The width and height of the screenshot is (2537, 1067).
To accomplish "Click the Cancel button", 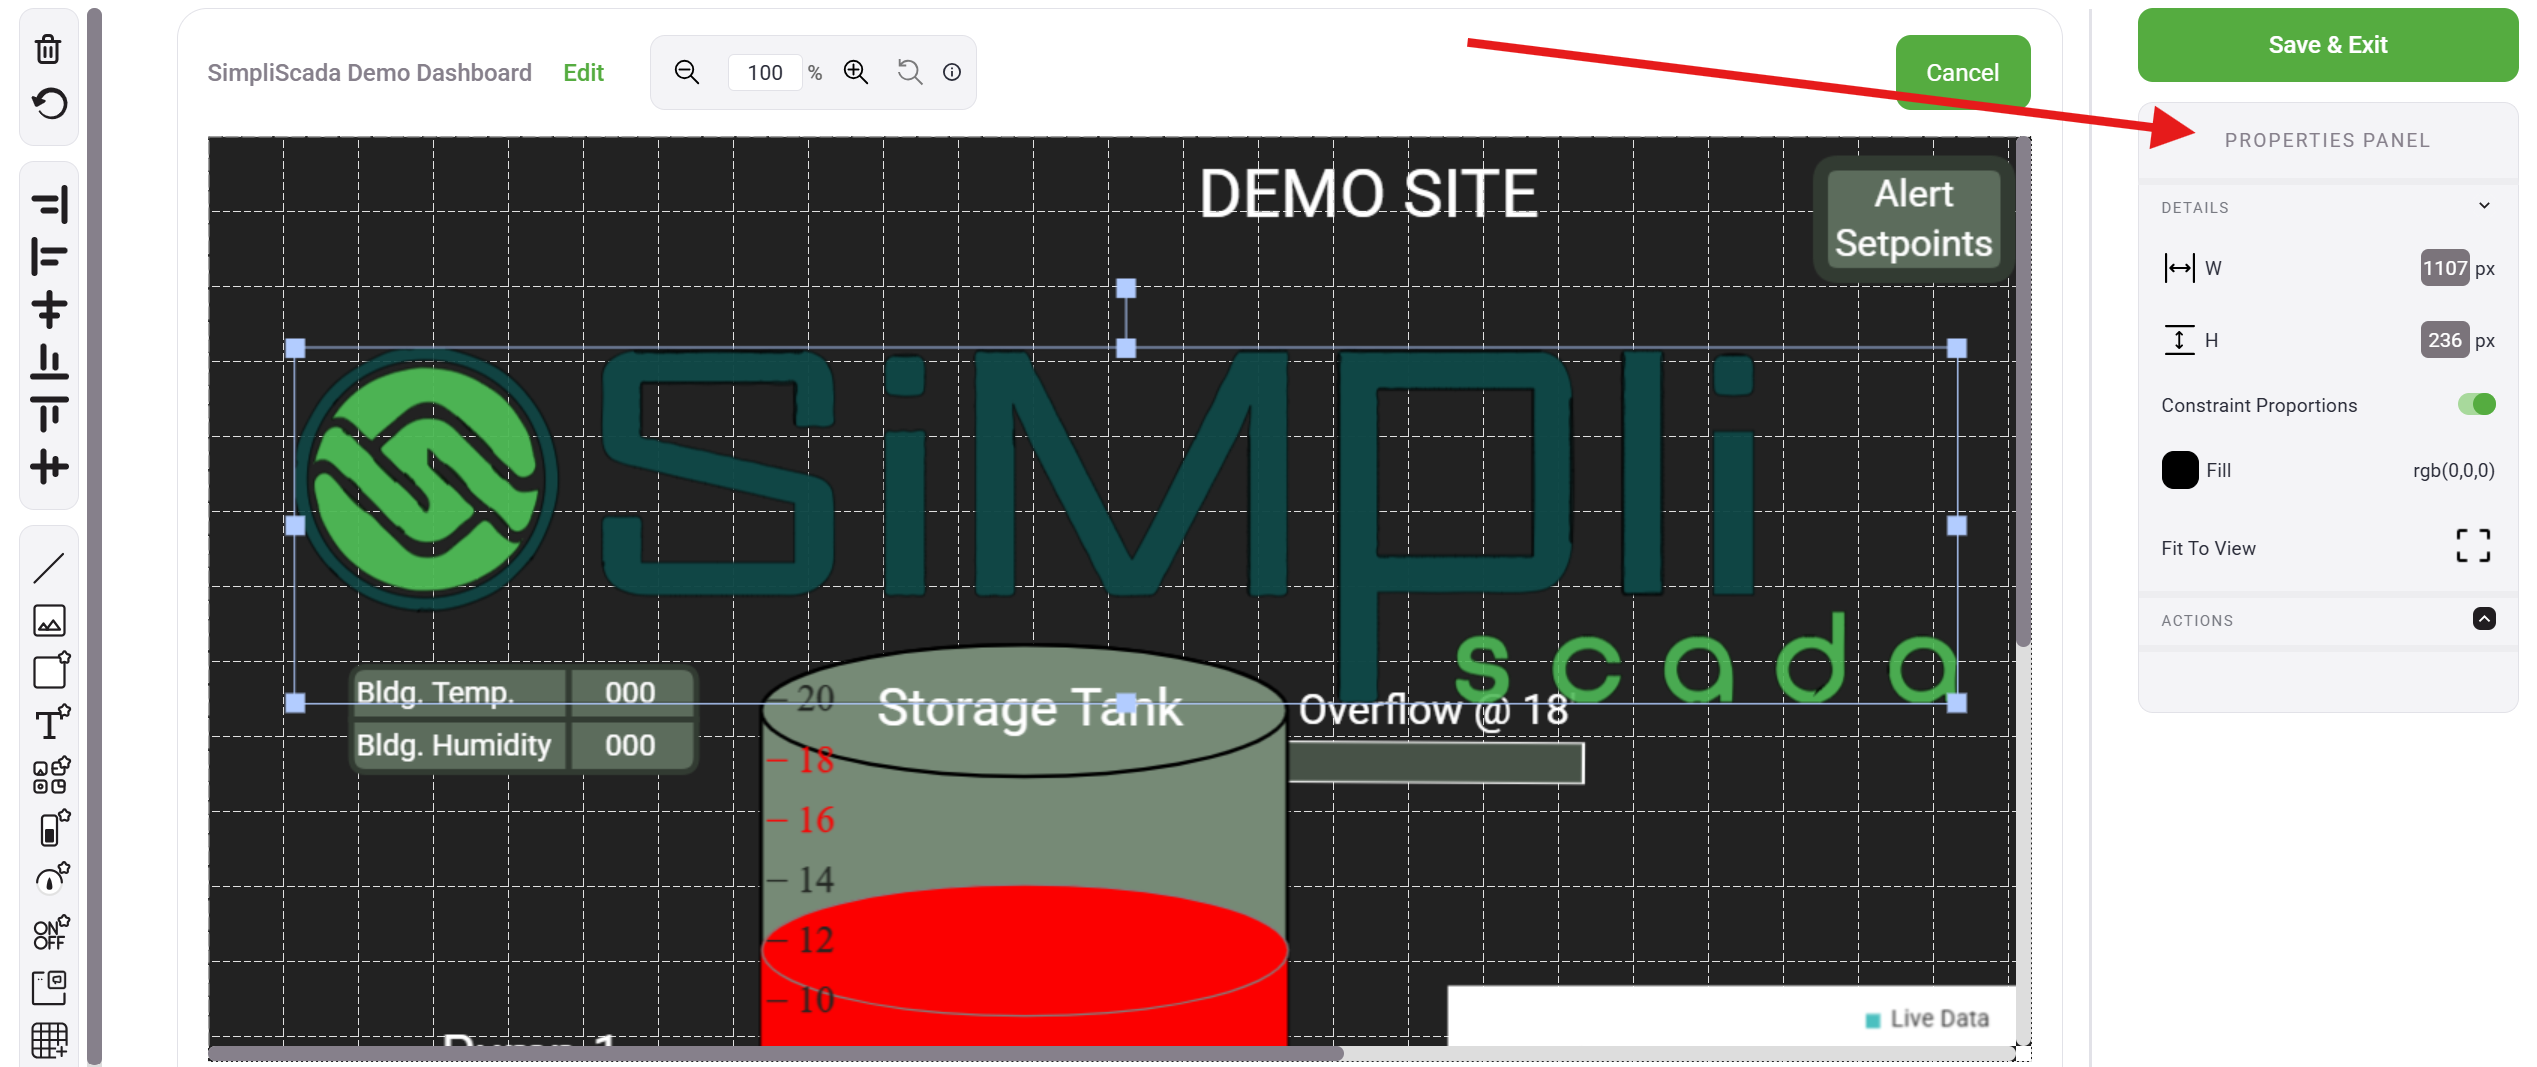I will [x=1961, y=73].
